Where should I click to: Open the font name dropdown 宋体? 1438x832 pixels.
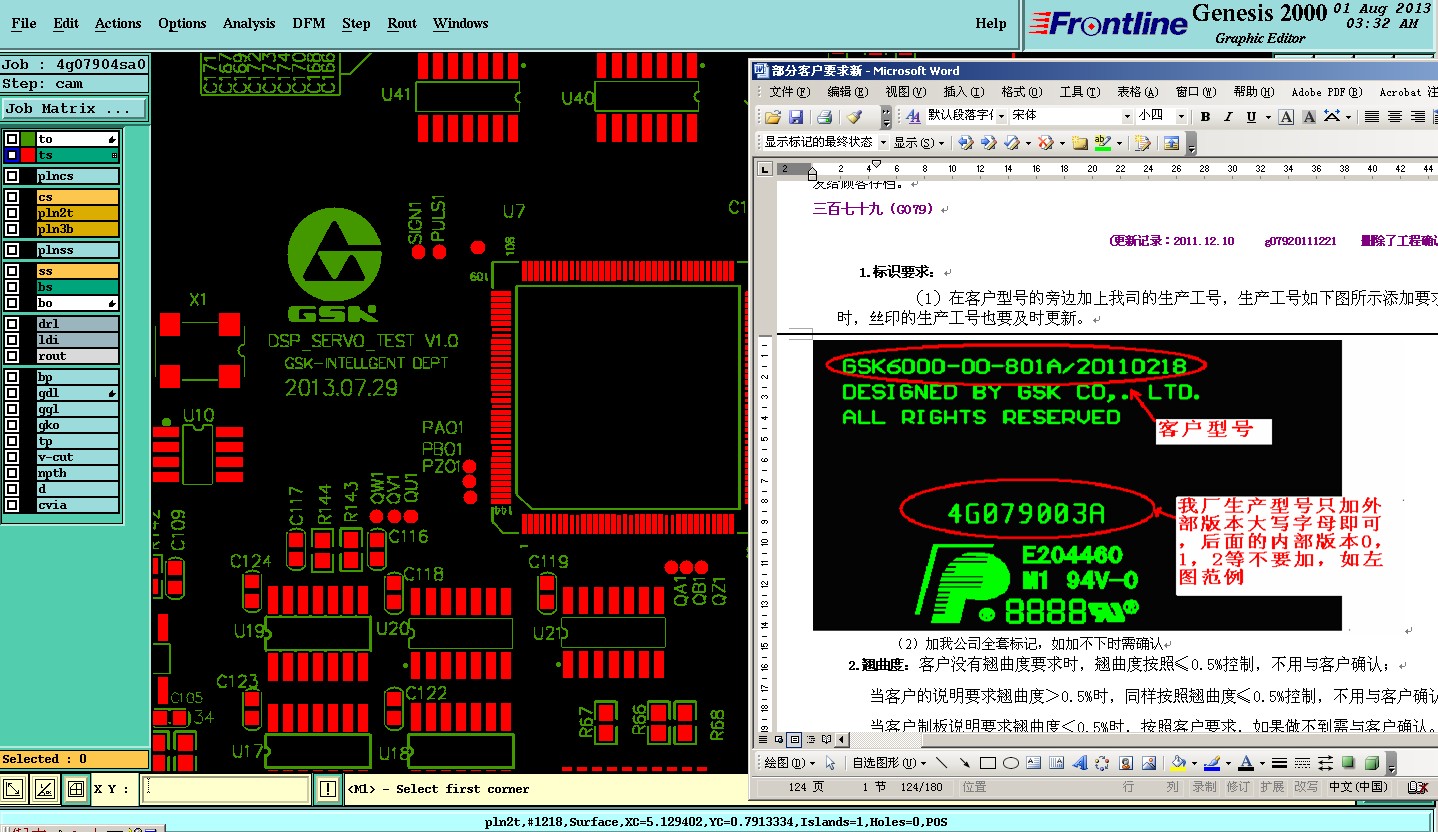1128,116
